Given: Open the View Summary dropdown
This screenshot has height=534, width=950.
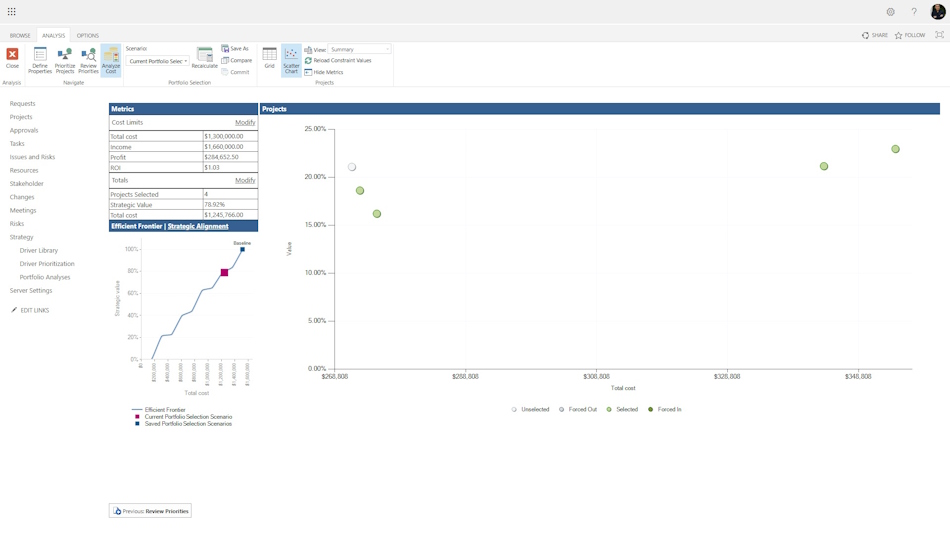Looking at the screenshot, I should click(x=359, y=49).
